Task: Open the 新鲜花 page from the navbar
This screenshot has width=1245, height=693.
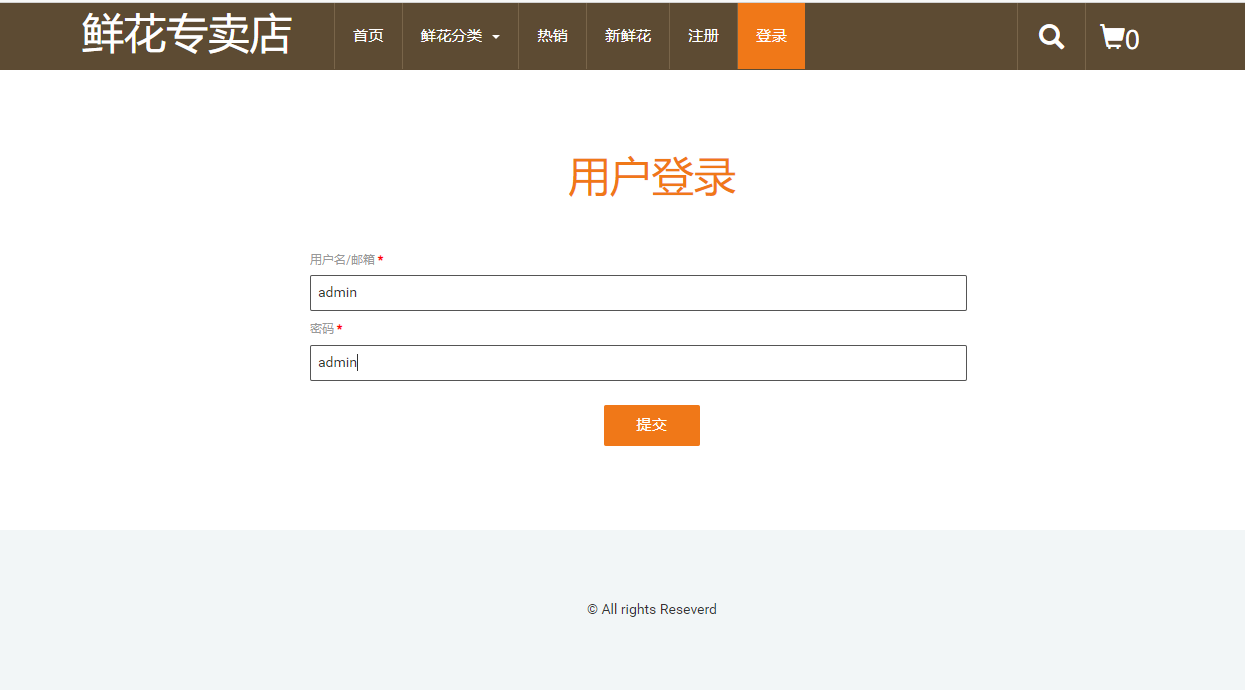Action: pyautogui.click(x=627, y=35)
